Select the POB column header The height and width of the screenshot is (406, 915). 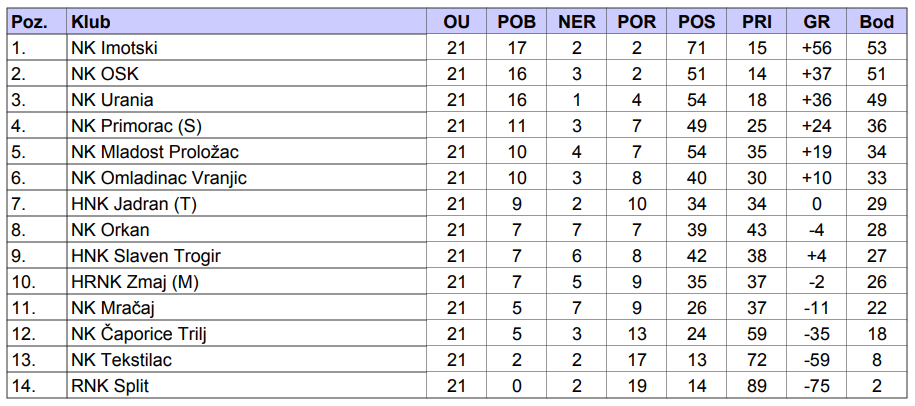point(516,21)
